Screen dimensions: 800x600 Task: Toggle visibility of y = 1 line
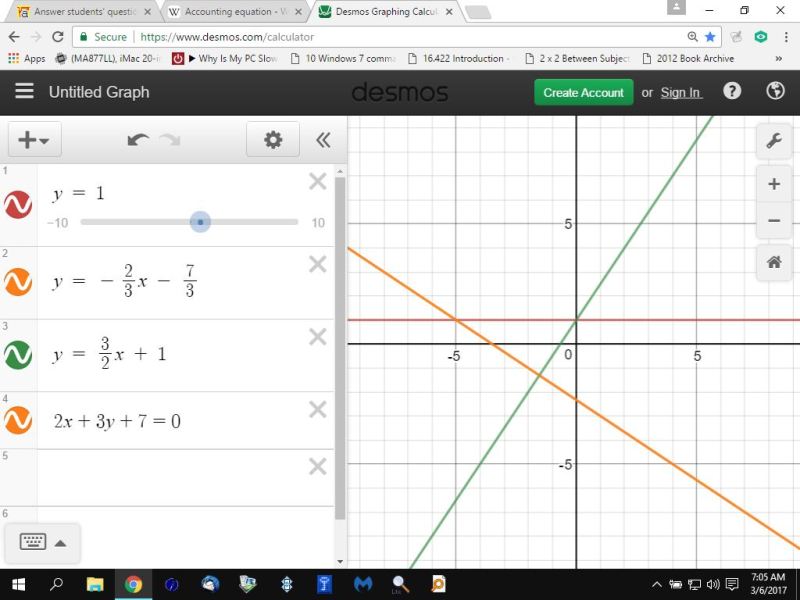18,205
